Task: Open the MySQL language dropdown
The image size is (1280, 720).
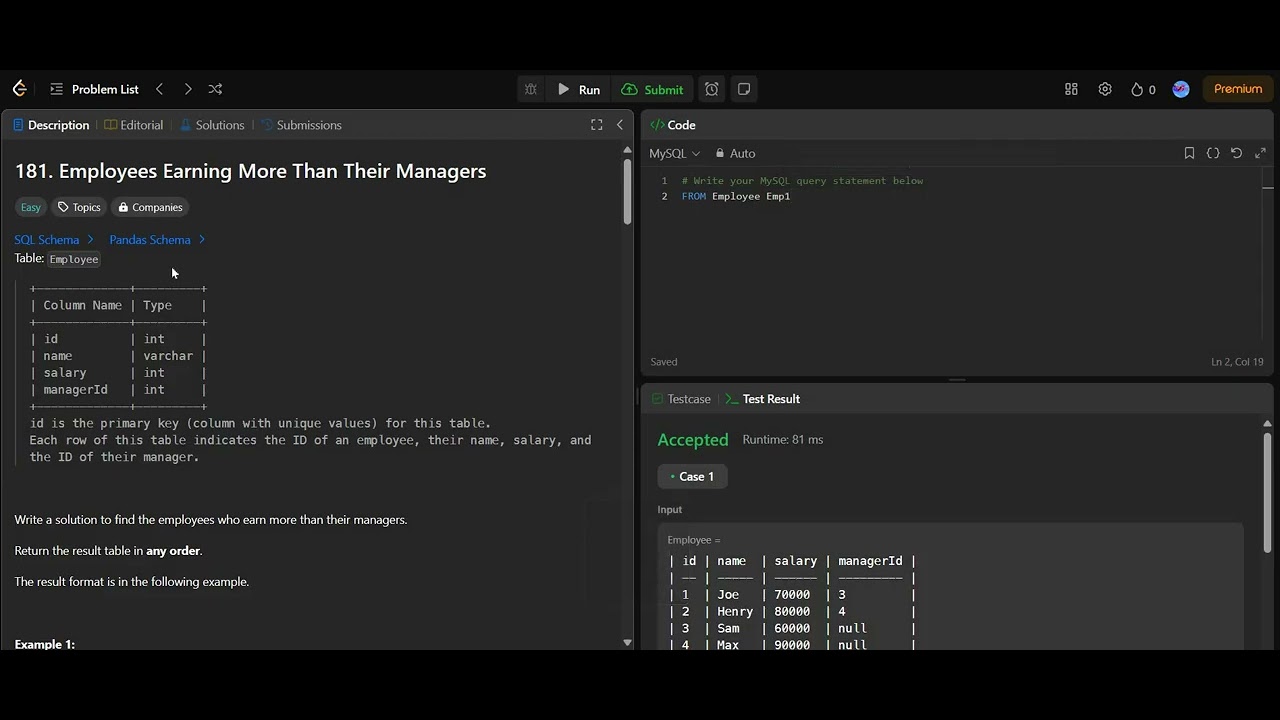Action: coord(675,153)
